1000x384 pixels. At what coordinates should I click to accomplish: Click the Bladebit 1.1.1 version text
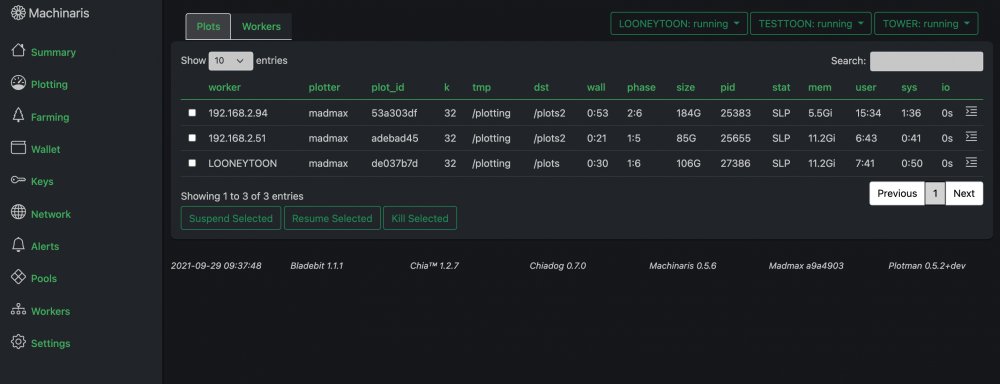[317, 265]
